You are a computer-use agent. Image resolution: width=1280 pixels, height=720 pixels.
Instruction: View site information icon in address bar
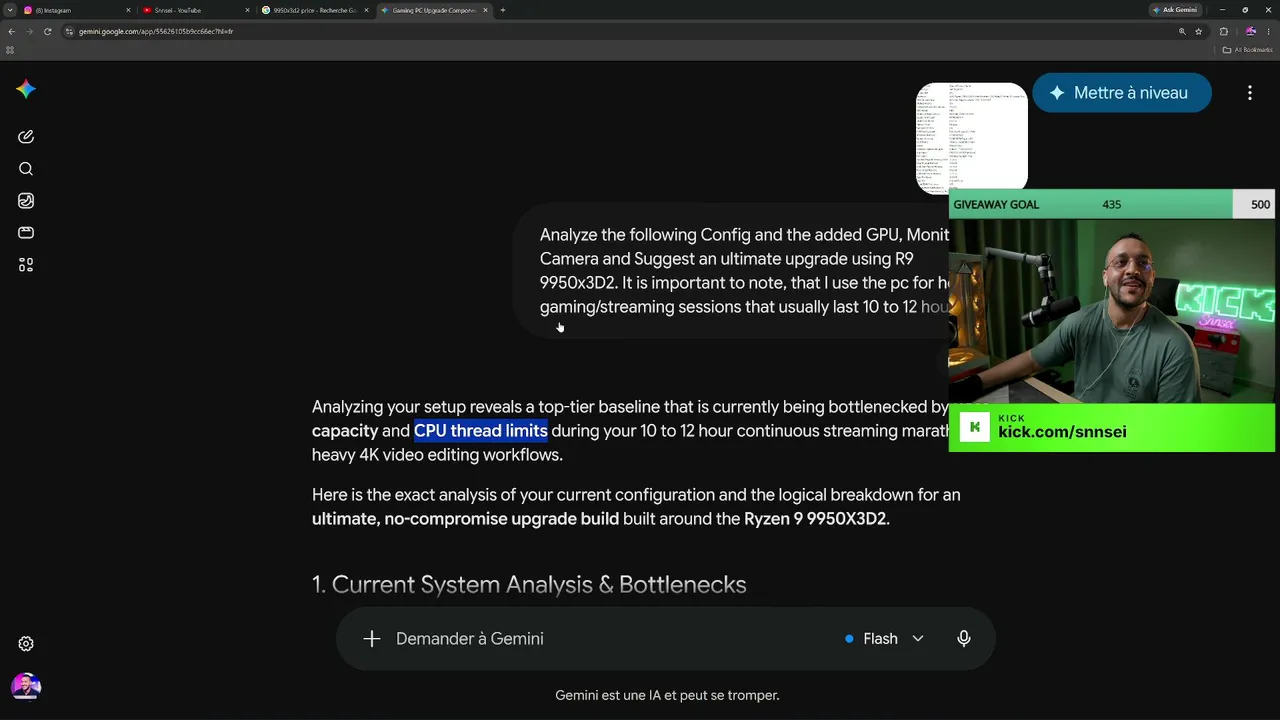pyautogui.click(x=69, y=31)
